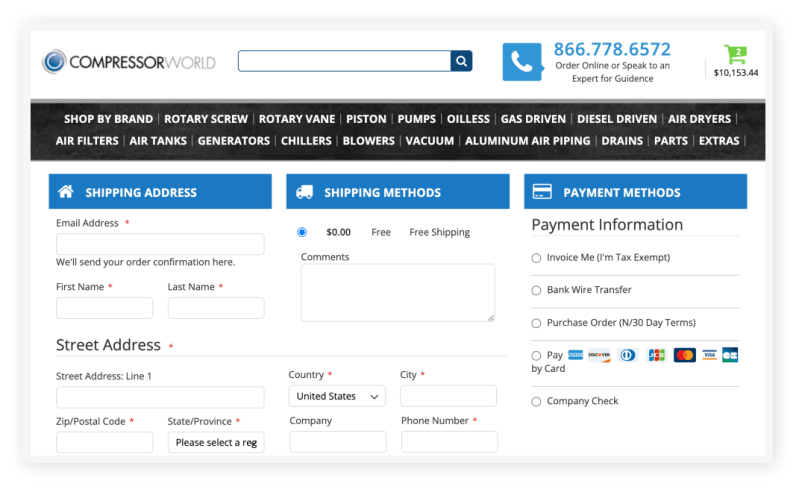Focus the Last Name field
Viewport: 799px width, 489px height.
[216, 308]
